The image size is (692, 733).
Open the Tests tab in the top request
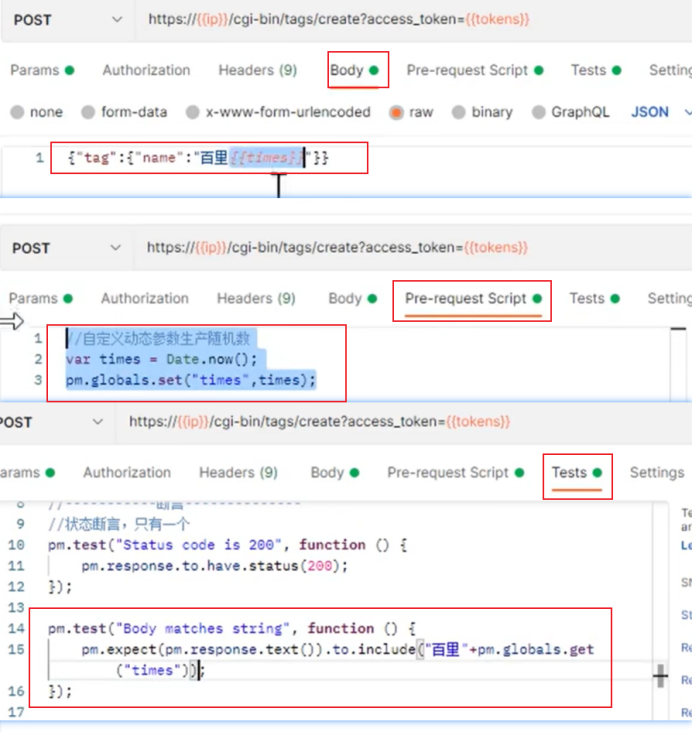pyautogui.click(x=596, y=70)
